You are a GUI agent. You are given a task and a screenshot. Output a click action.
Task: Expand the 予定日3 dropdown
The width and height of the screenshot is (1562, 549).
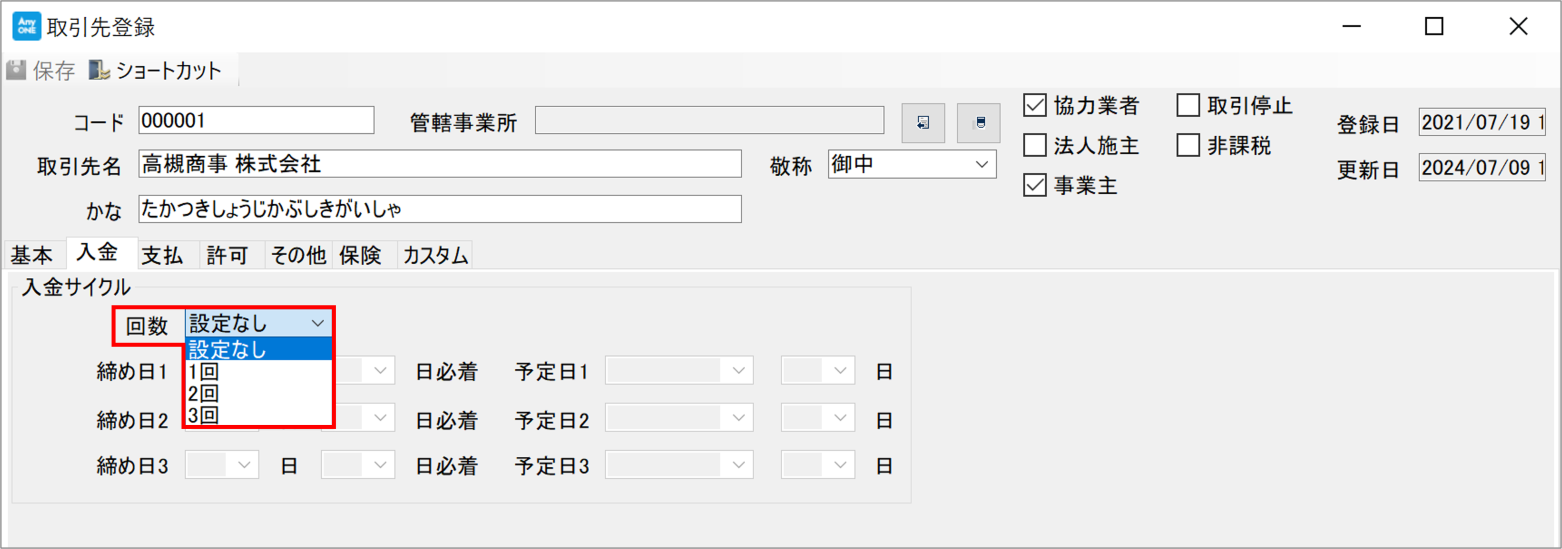[679, 465]
